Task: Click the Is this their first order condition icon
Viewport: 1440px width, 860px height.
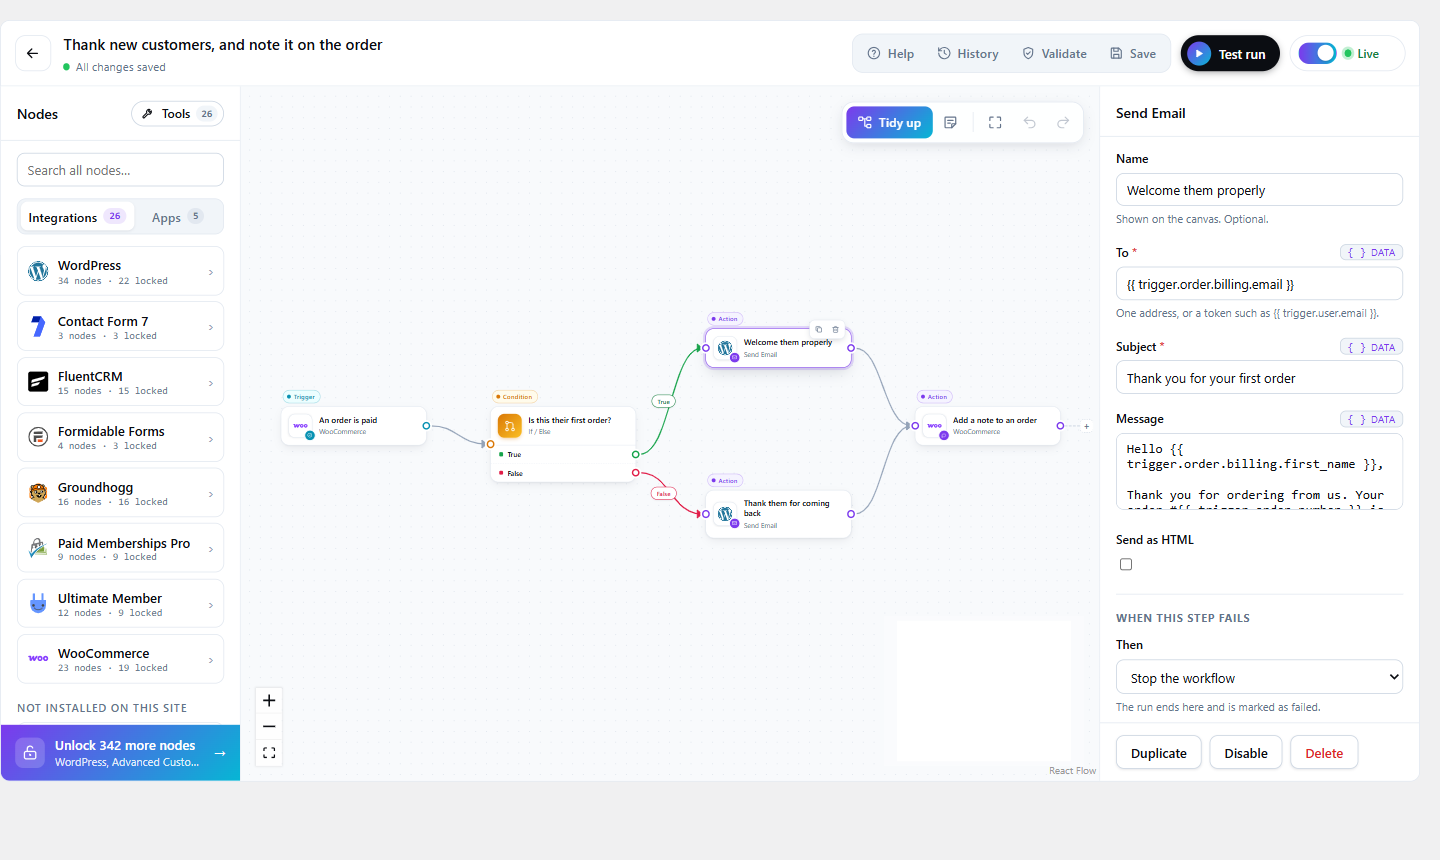Action: (510, 426)
